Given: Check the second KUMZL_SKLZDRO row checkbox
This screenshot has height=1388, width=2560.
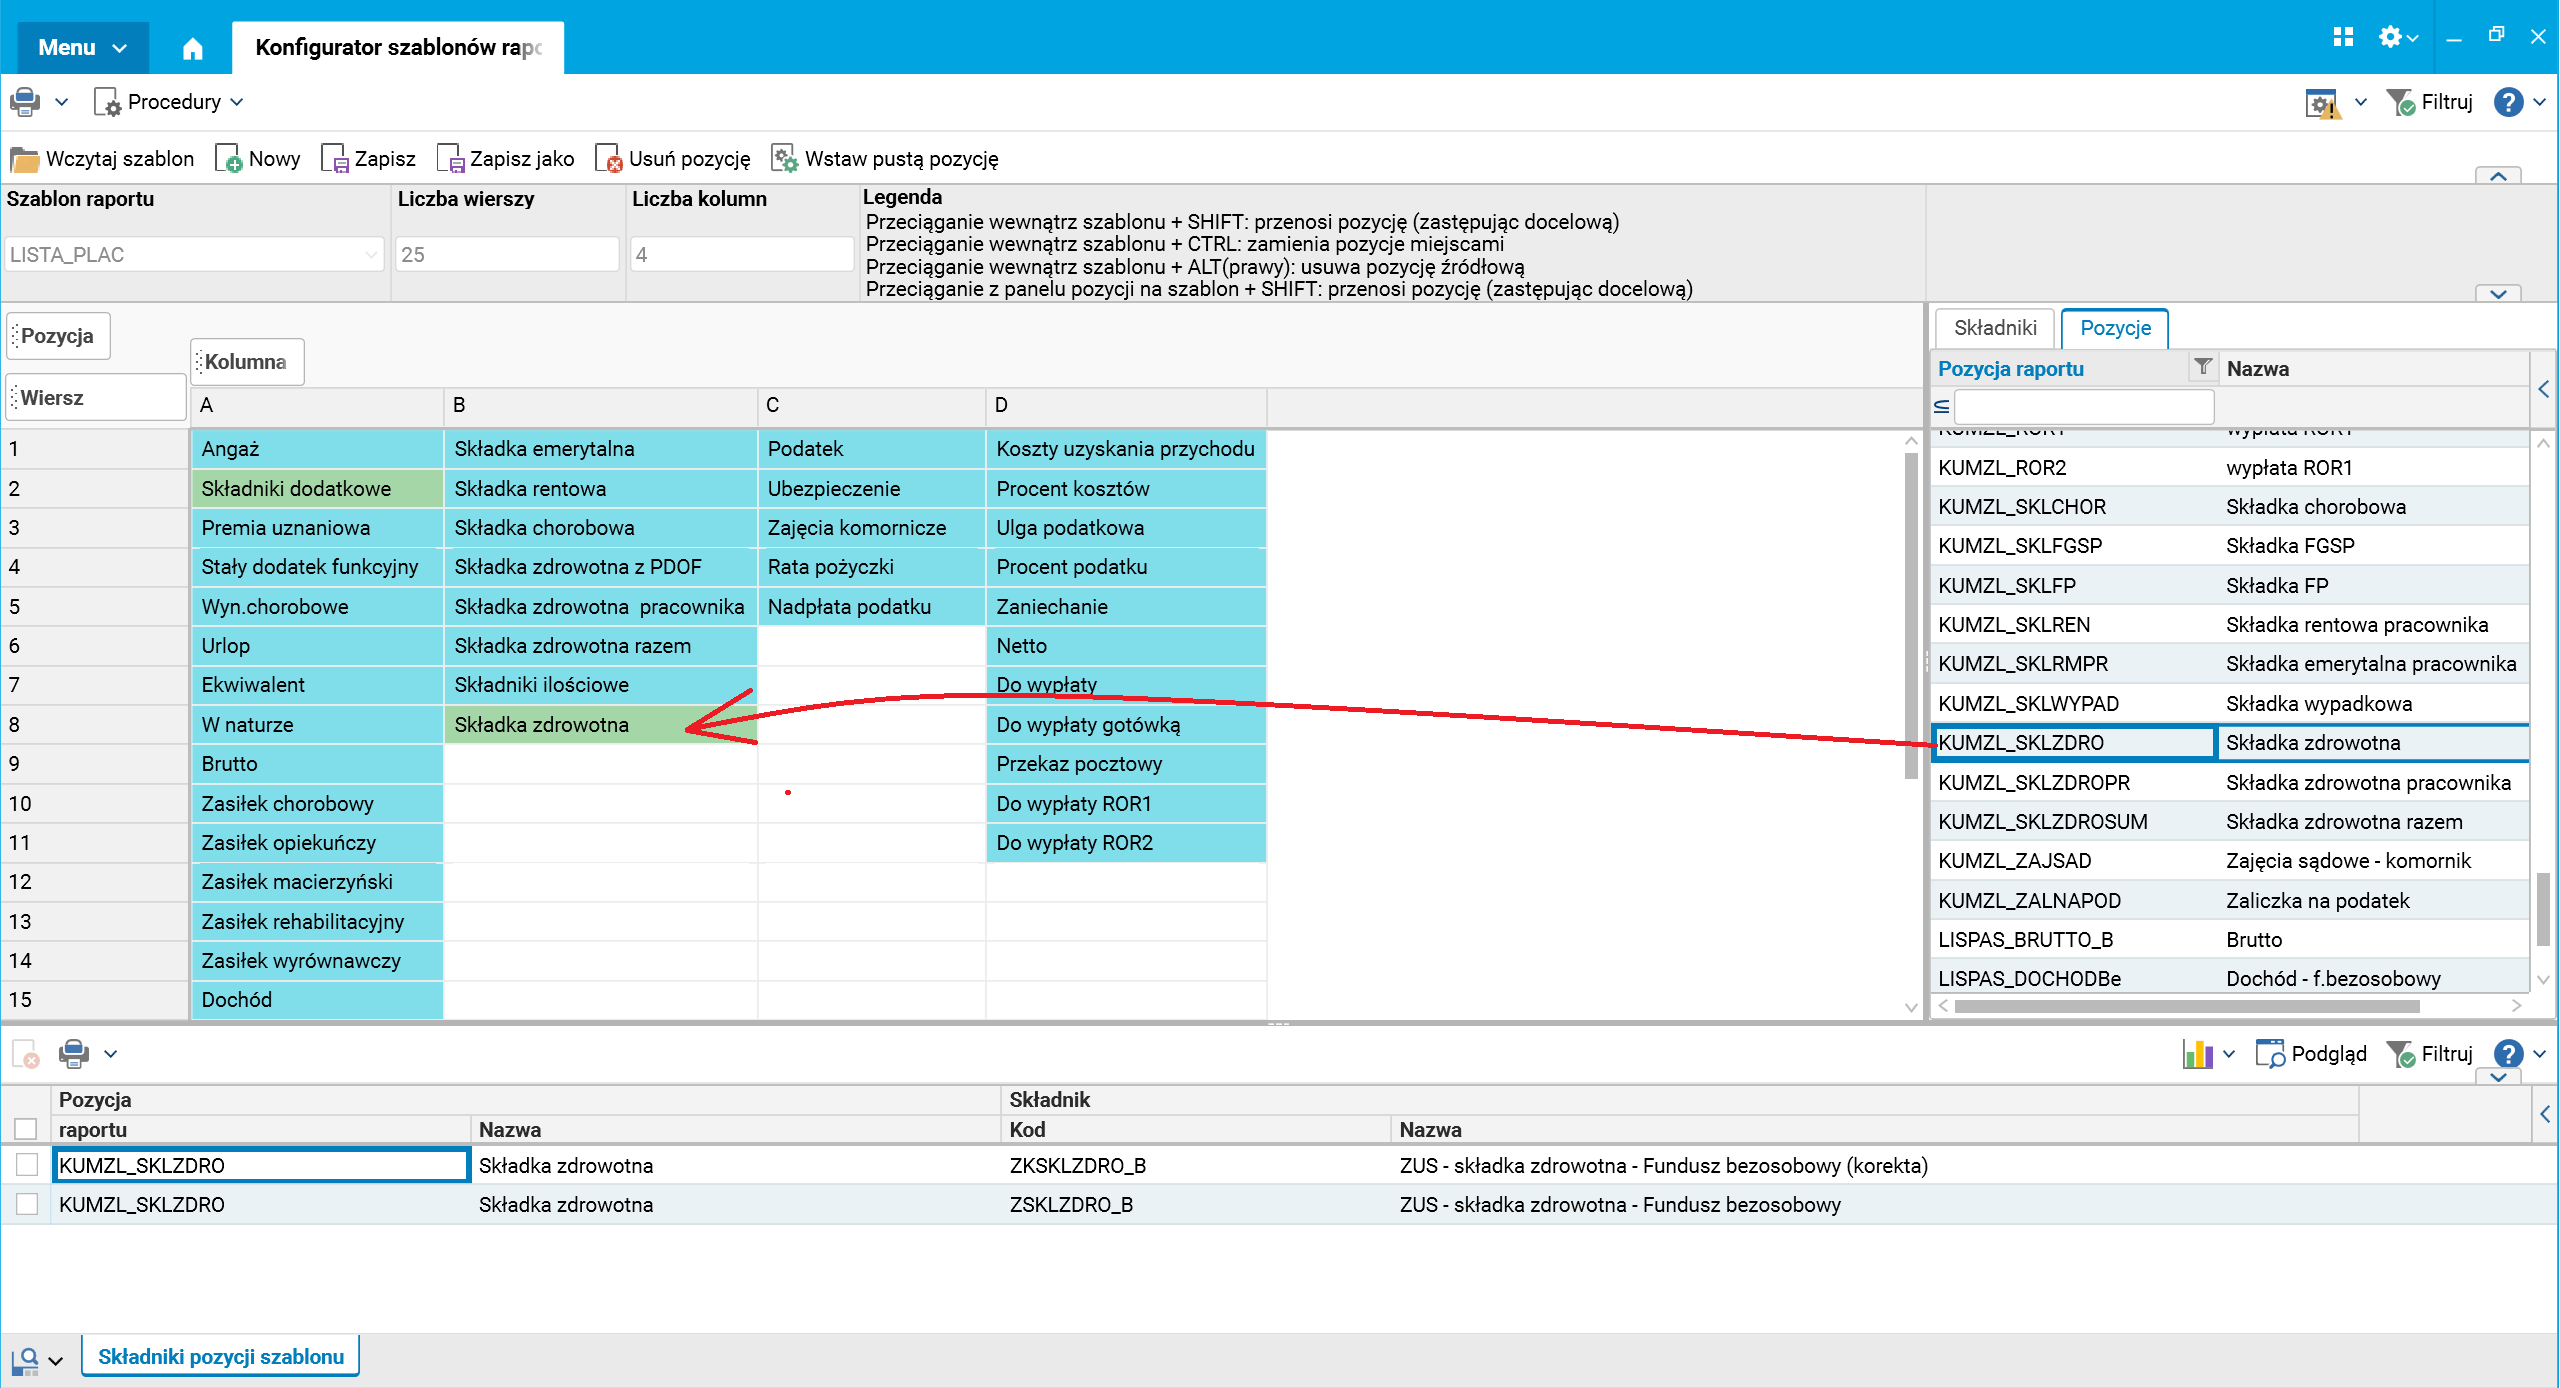Looking at the screenshot, I should tap(27, 1204).
